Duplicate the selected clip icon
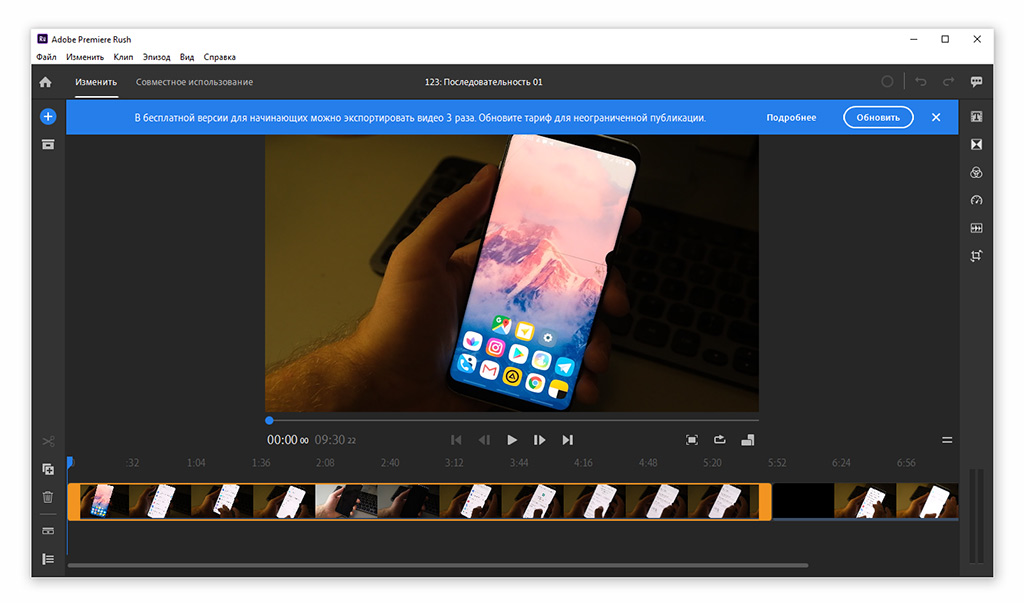This screenshot has width=1024, height=603. click(48, 469)
